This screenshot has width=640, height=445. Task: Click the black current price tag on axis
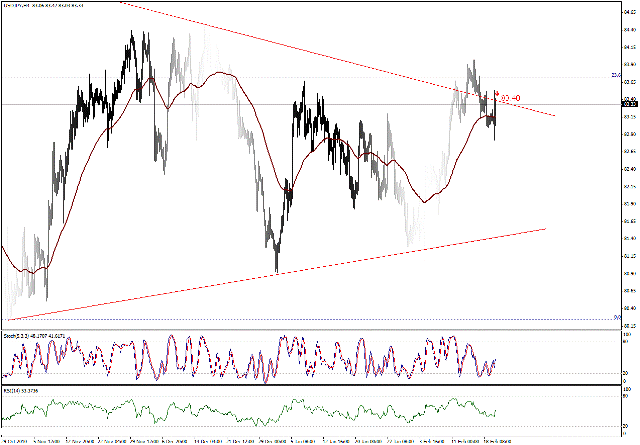tap(629, 104)
